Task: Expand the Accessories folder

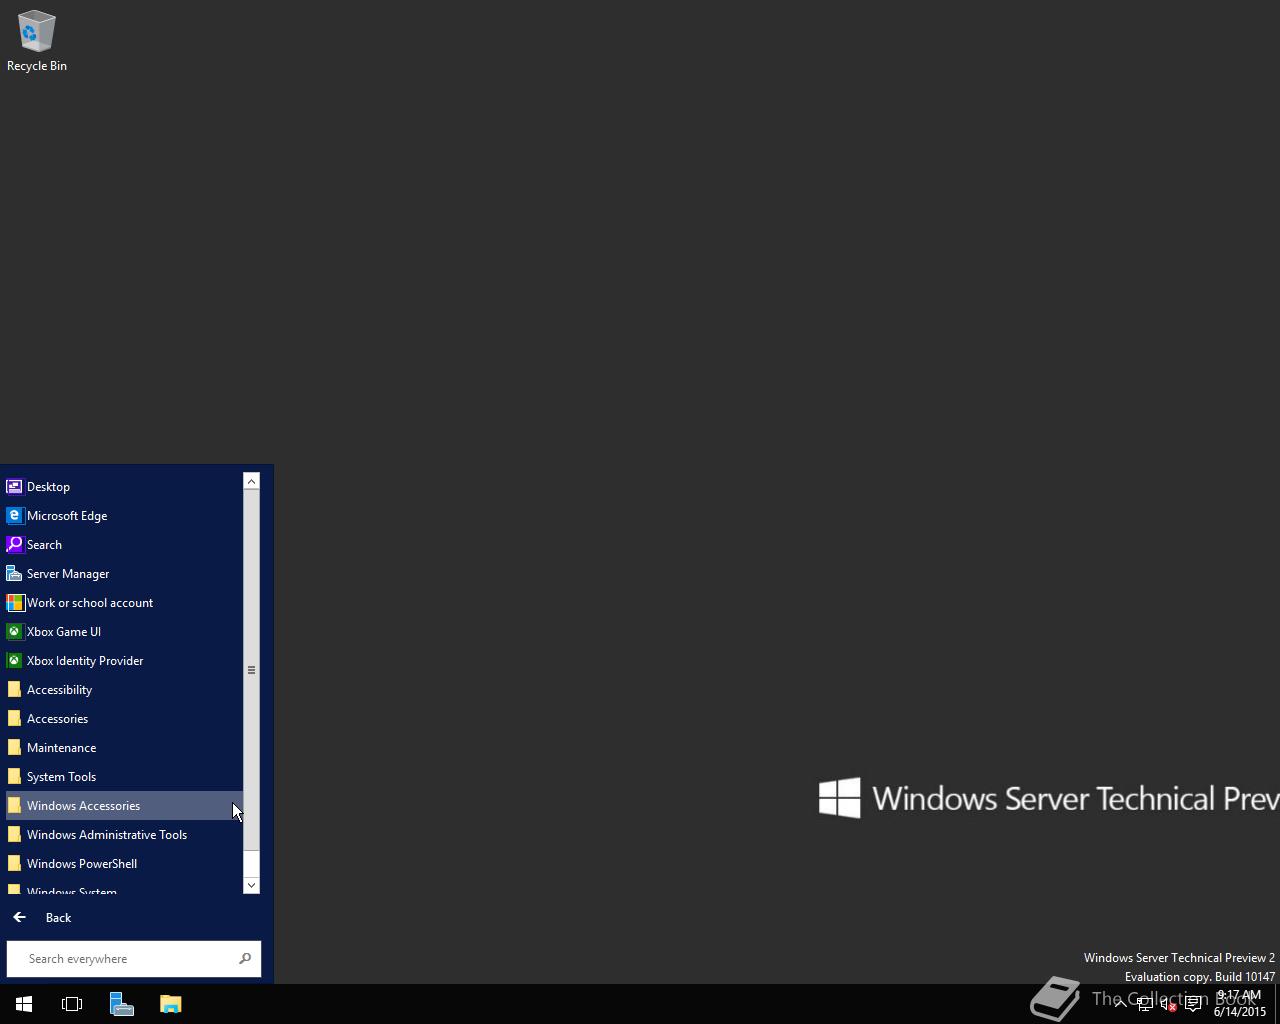Action: [x=124, y=719]
